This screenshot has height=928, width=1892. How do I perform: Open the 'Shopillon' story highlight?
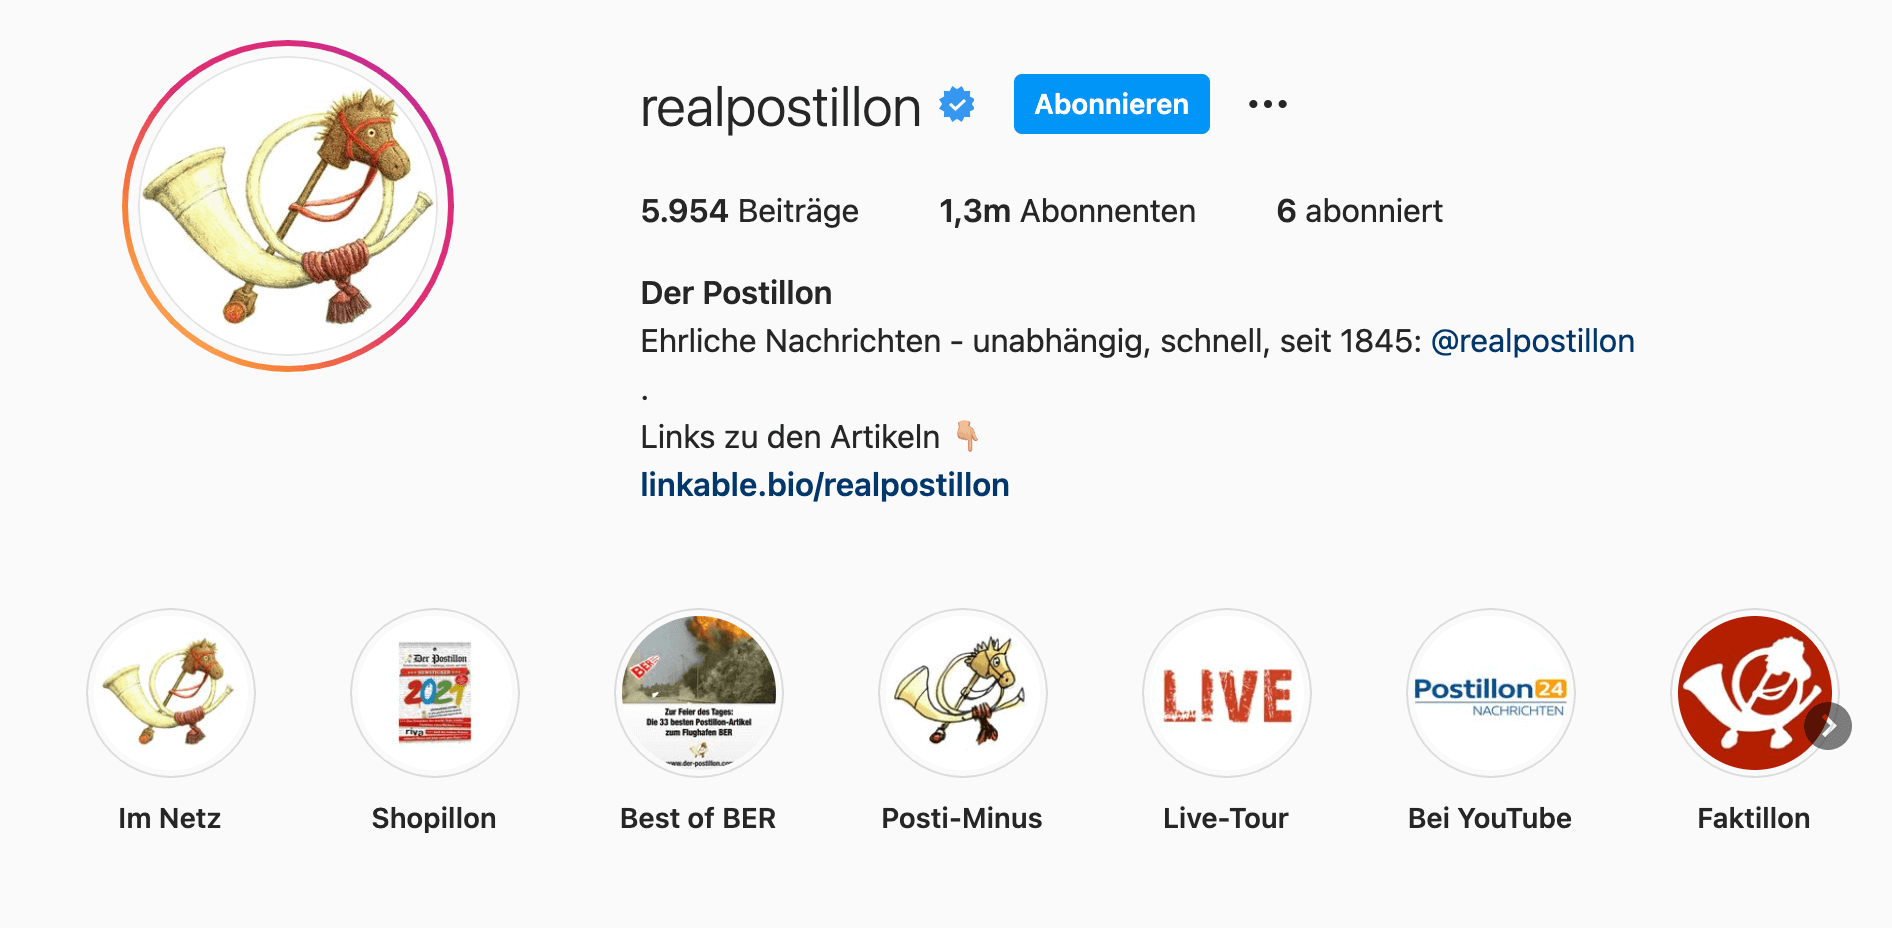coord(434,693)
